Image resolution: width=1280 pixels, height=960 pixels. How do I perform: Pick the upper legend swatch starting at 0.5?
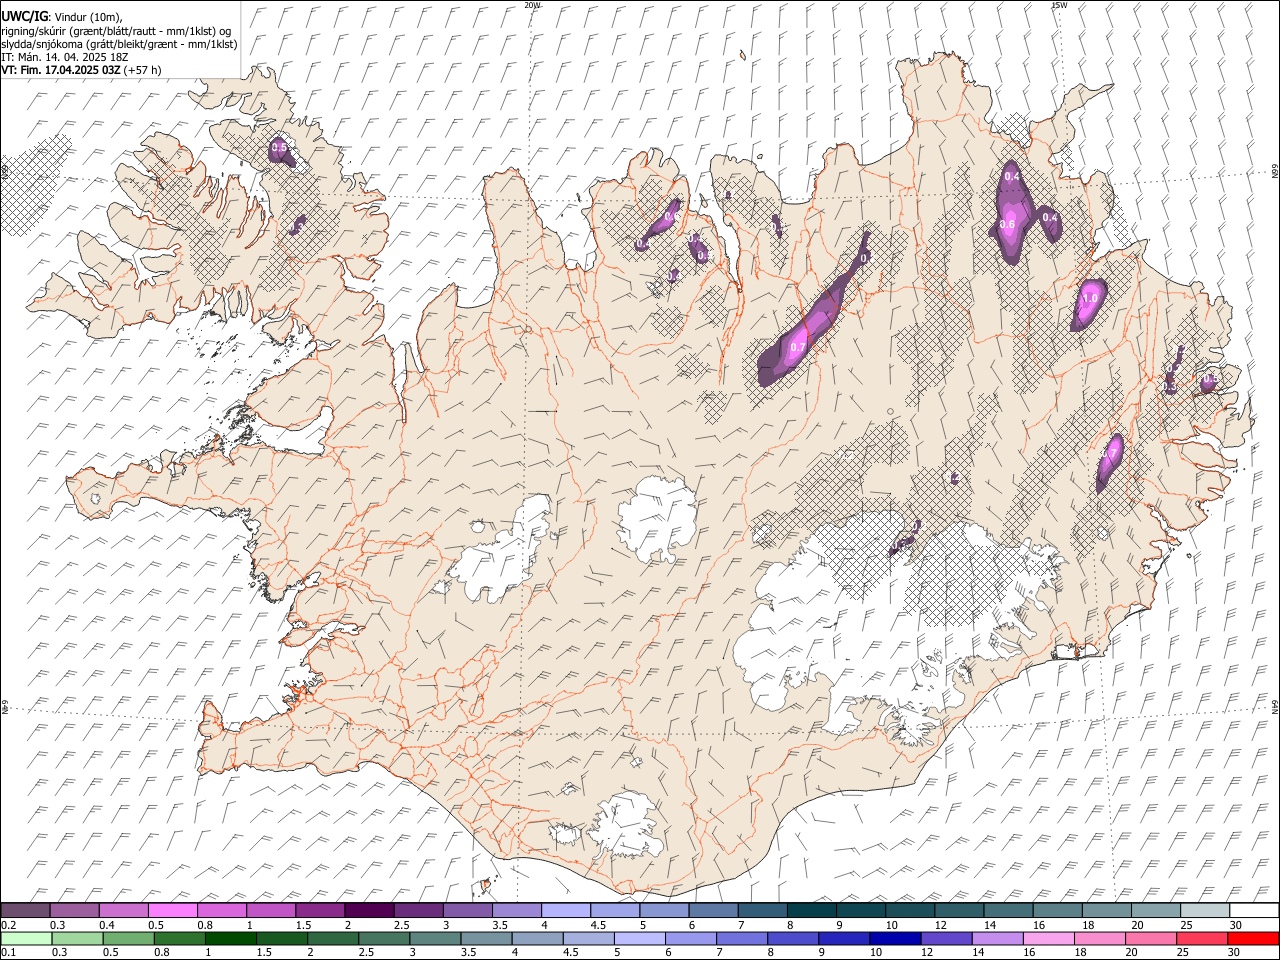click(x=172, y=911)
